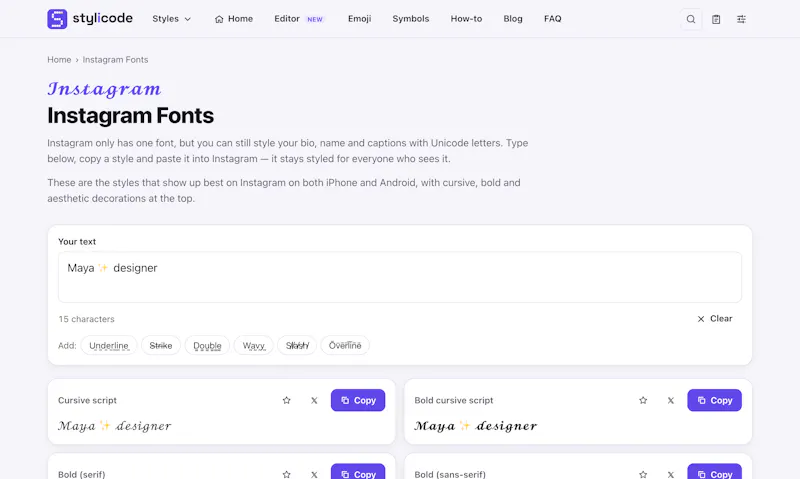Copy the Bold cursive script text
Screen dimensions: 800x479
[714, 400]
